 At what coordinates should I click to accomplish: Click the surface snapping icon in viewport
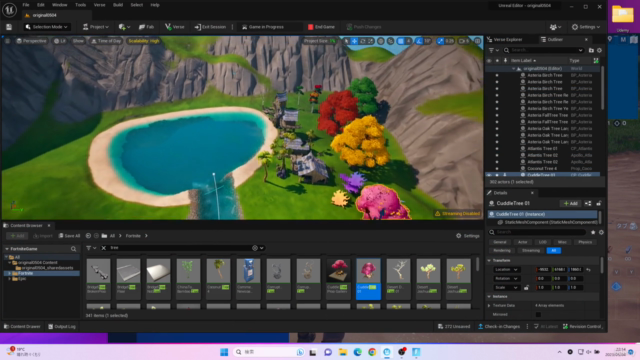point(391,41)
